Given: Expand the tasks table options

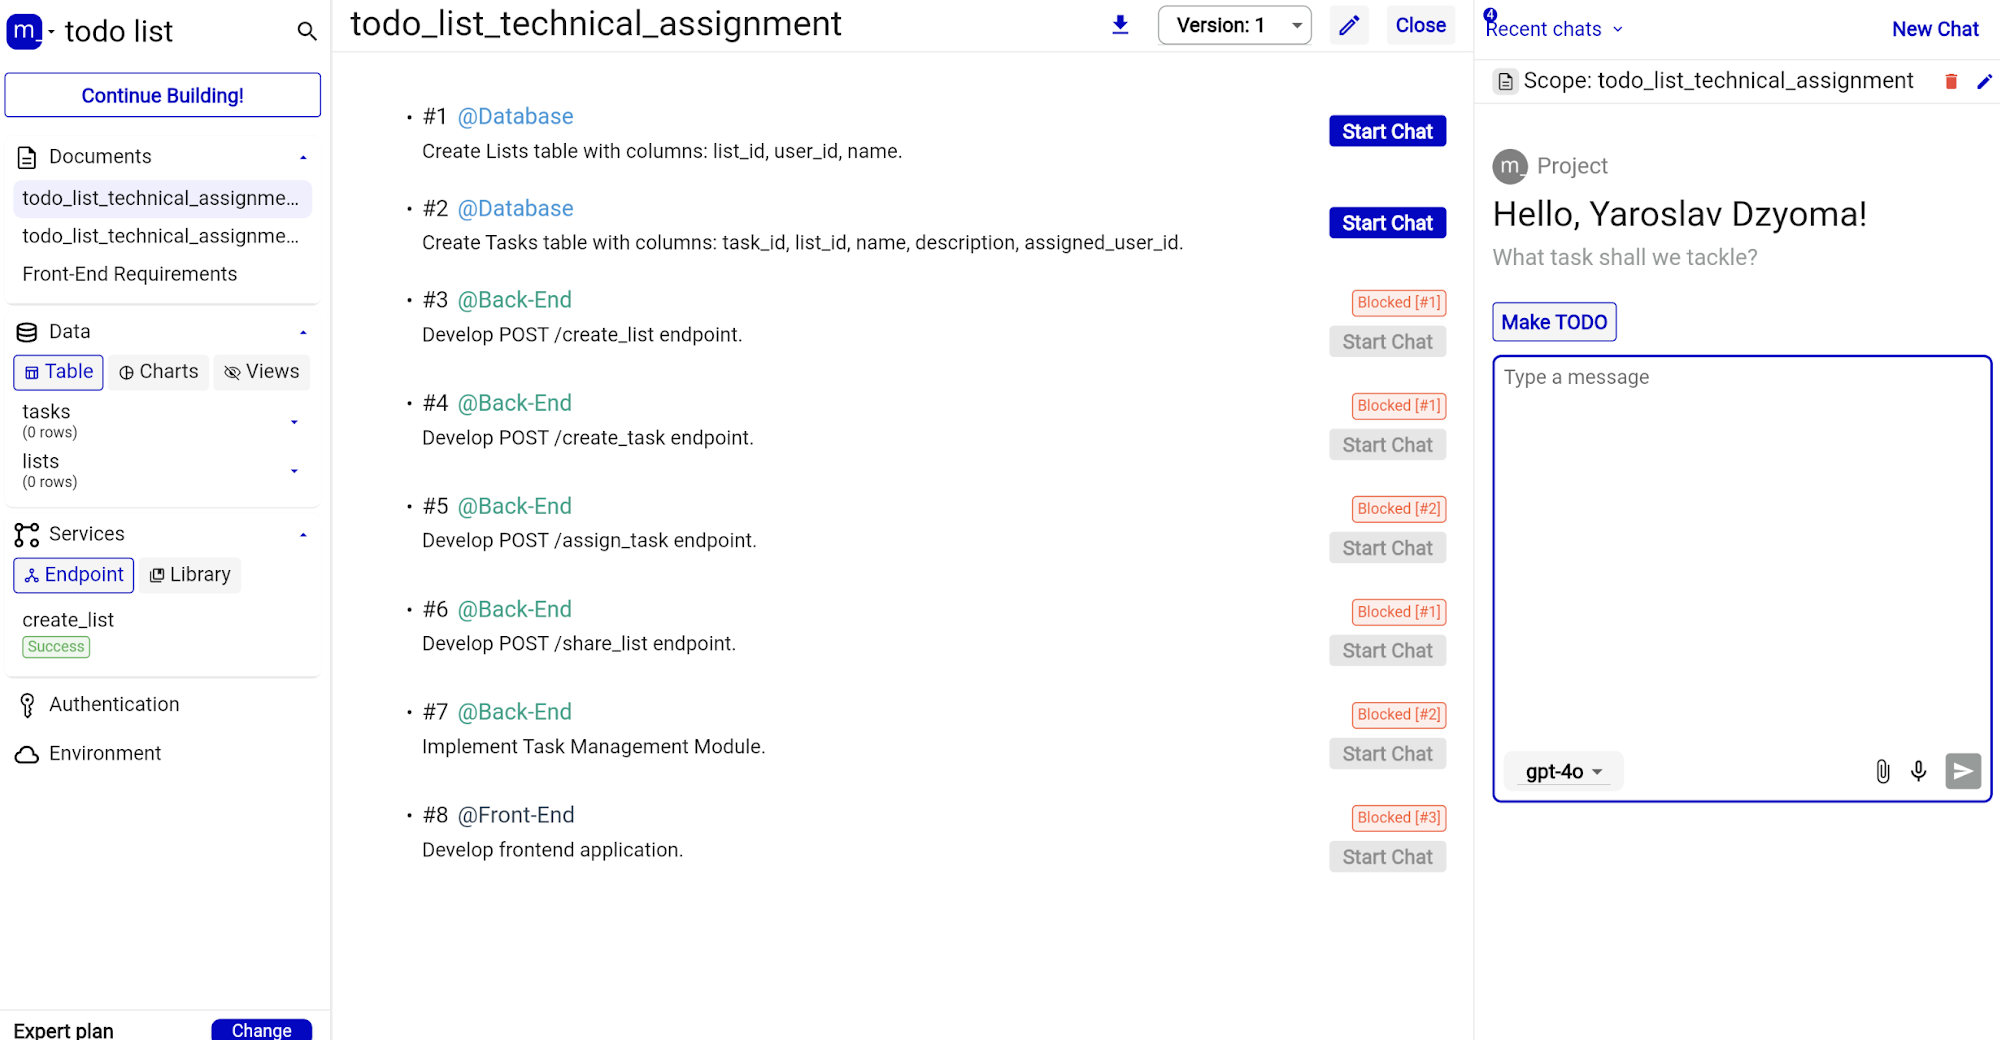Looking at the screenshot, I should point(294,422).
